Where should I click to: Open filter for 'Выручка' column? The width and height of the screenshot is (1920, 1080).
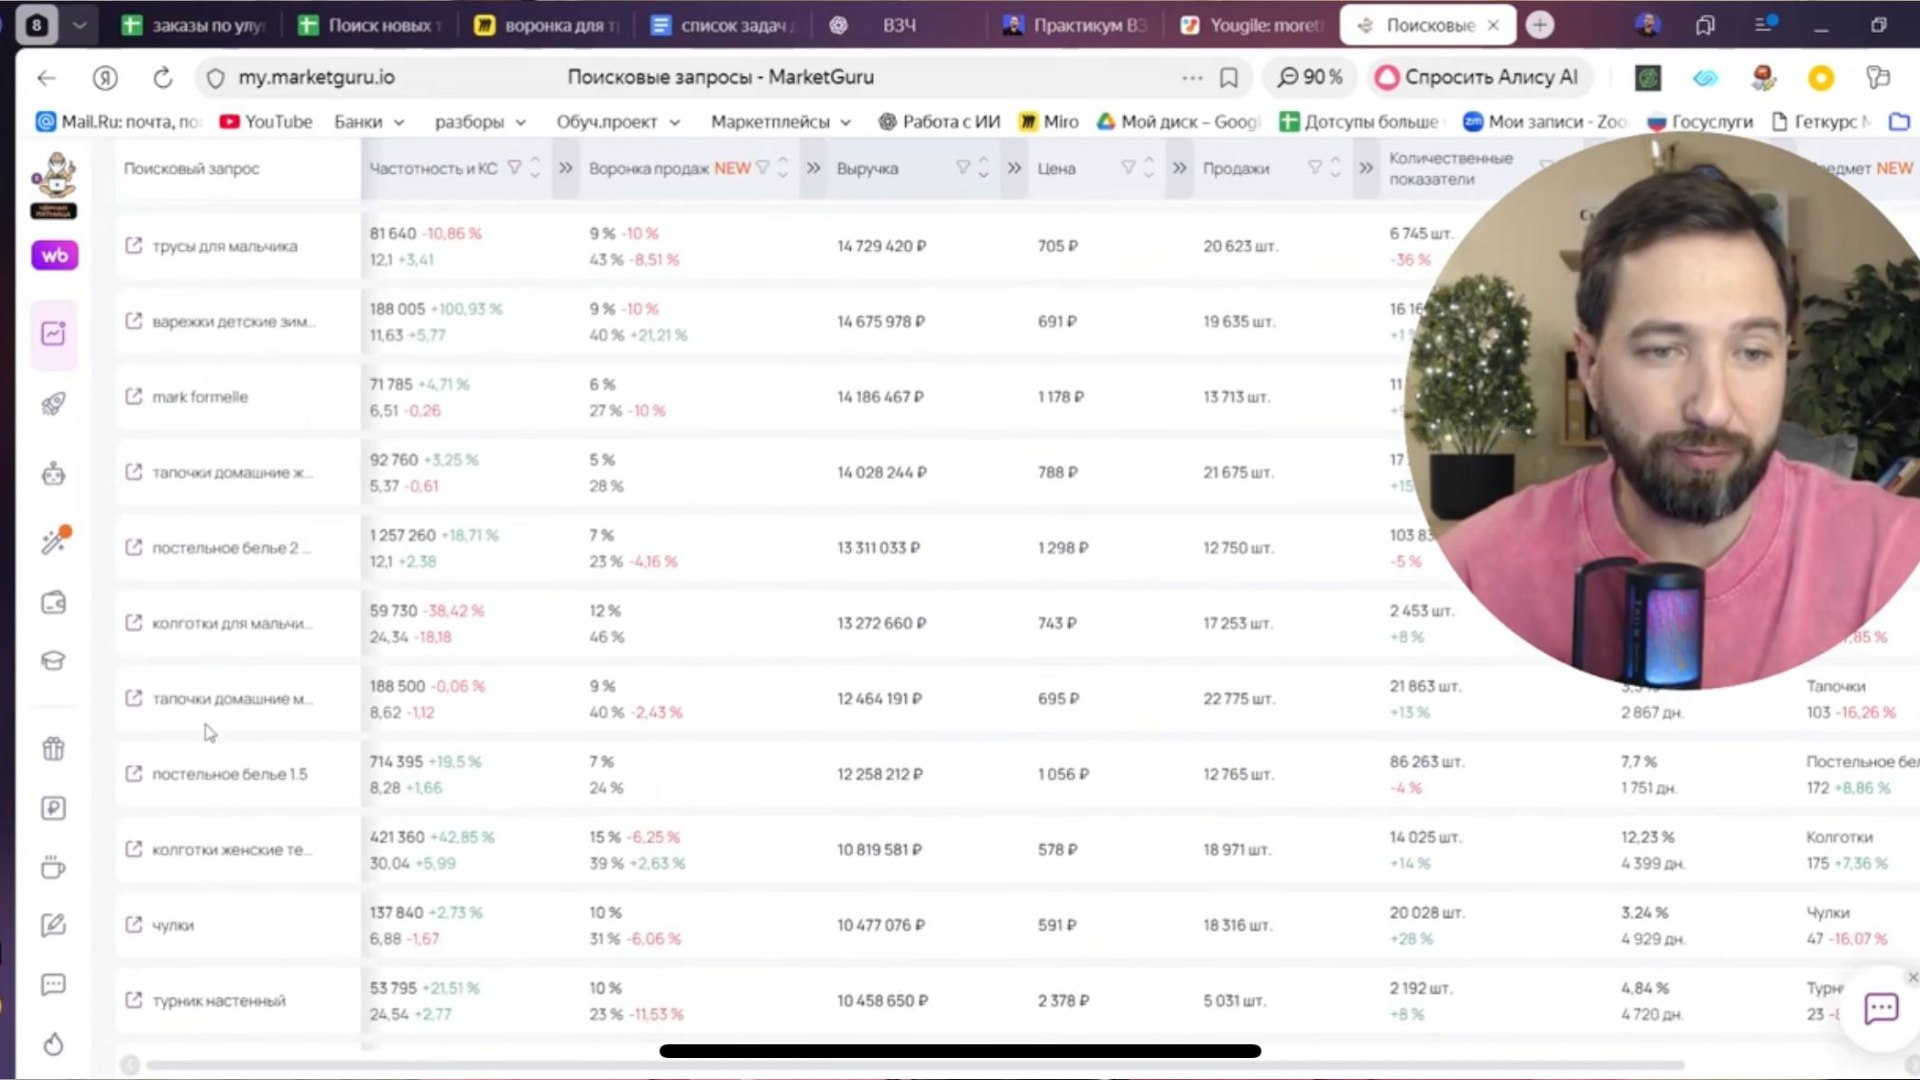click(x=962, y=167)
